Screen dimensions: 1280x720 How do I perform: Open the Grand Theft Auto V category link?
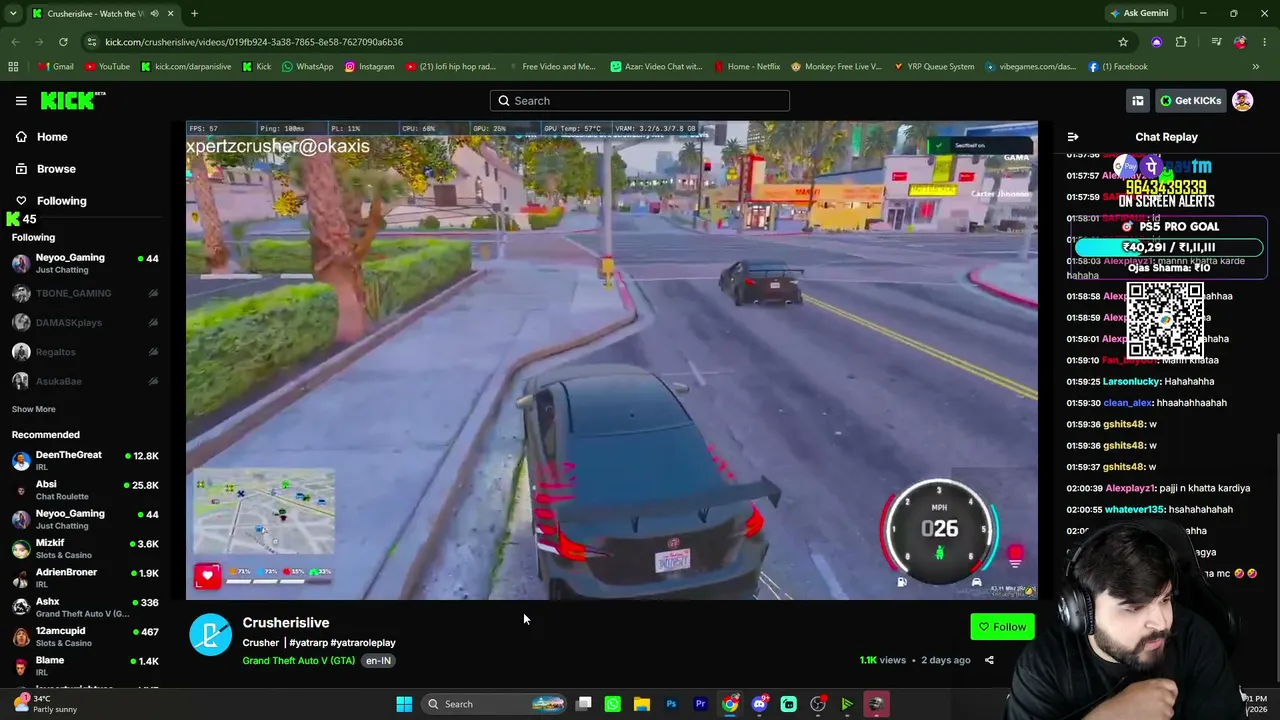pos(298,661)
